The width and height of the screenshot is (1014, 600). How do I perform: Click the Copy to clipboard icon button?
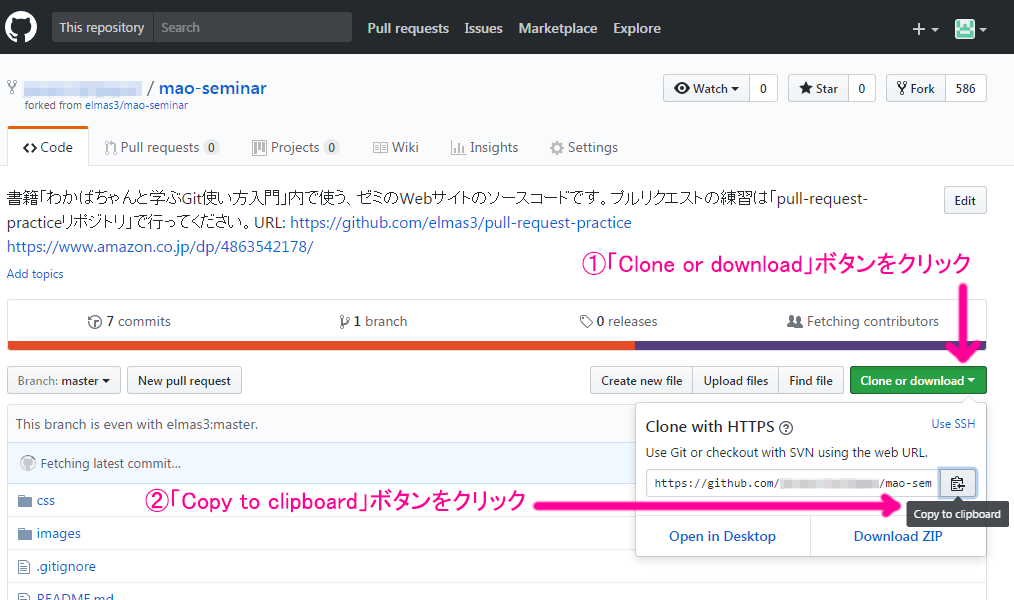957,483
